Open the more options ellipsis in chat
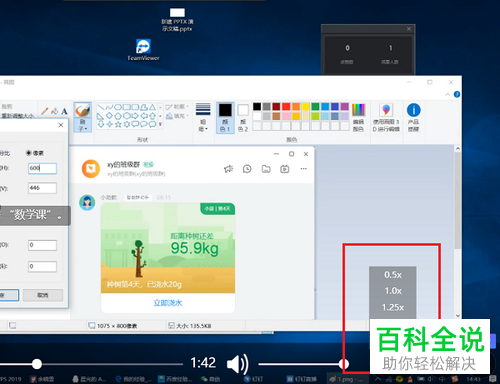 [x=303, y=169]
